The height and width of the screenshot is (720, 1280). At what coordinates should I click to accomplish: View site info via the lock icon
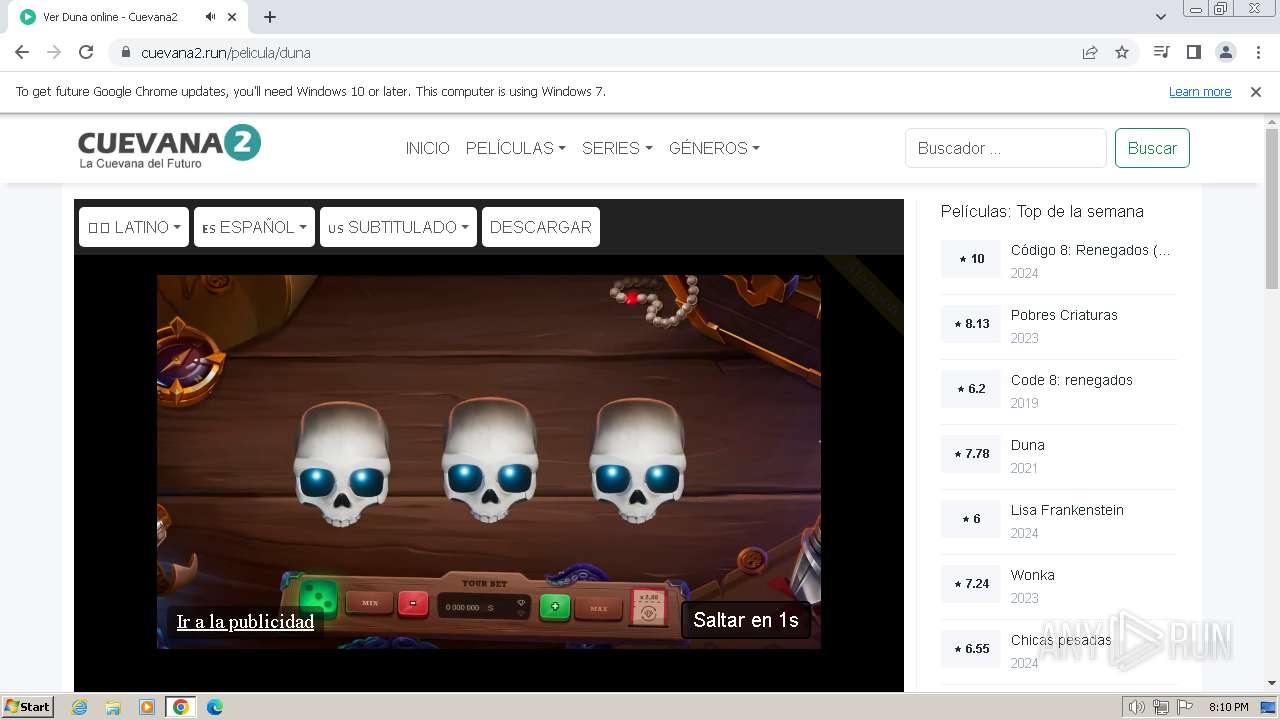pyautogui.click(x=125, y=53)
